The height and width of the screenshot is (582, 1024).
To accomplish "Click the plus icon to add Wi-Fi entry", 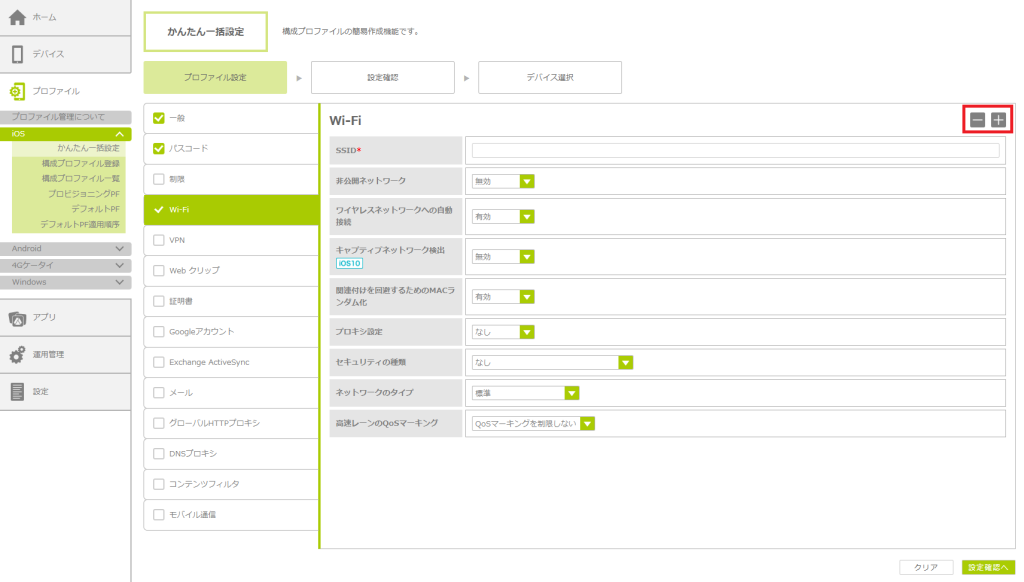I will pyautogui.click(x=998, y=119).
